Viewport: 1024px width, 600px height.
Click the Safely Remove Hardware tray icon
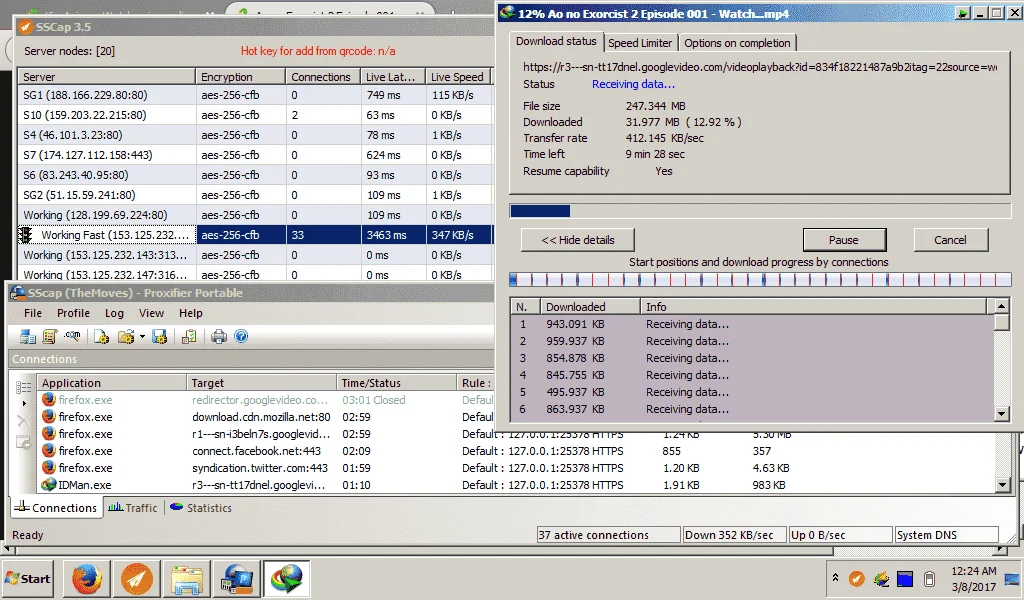point(929,578)
